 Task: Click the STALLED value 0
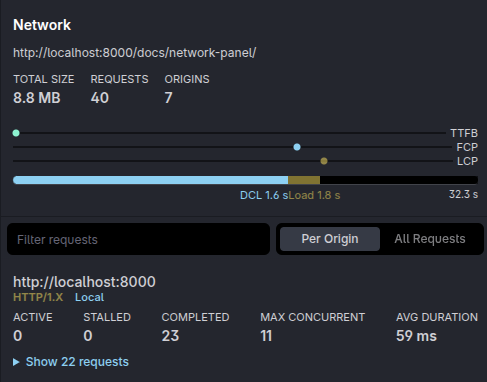88,336
